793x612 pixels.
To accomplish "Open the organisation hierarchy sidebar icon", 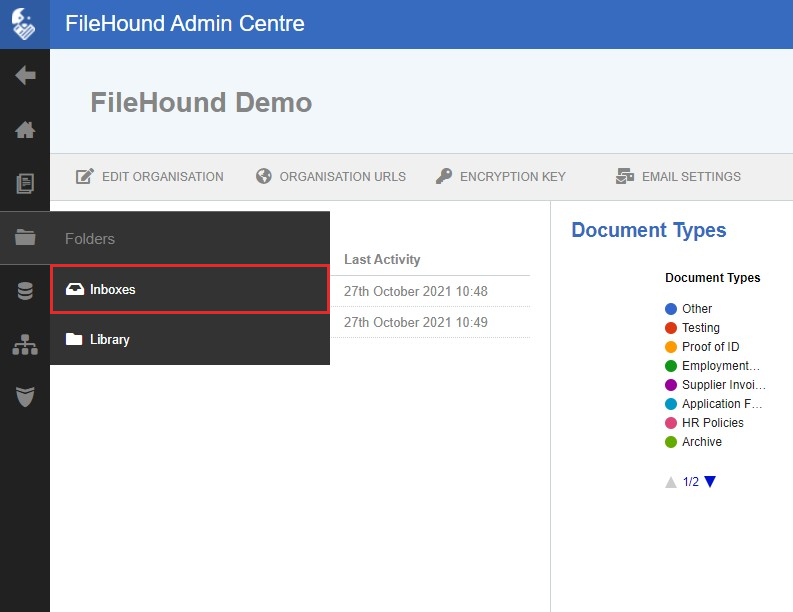I will pyautogui.click(x=25, y=344).
